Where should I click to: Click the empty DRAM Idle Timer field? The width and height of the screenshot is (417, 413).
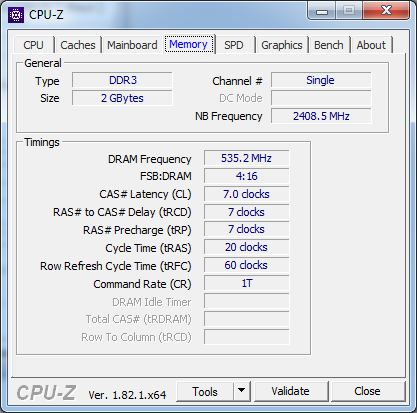247,302
